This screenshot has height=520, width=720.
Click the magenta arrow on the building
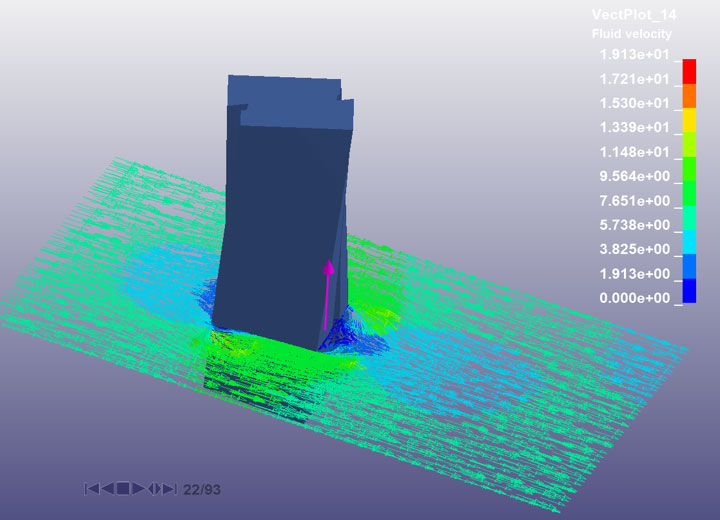[328, 295]
